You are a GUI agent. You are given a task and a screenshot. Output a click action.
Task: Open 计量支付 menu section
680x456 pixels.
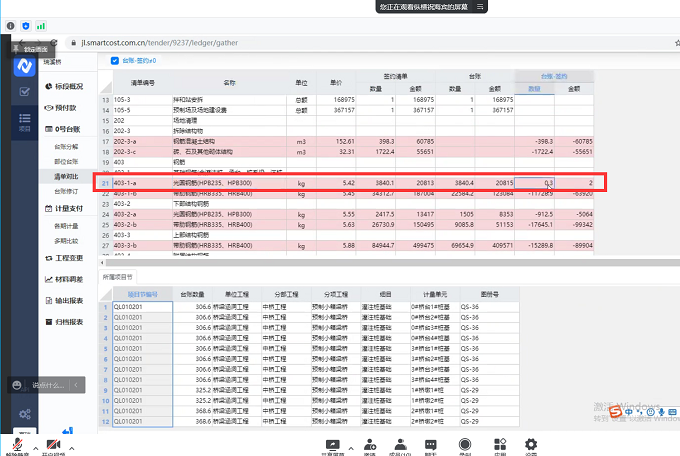[x=66, y=208]
